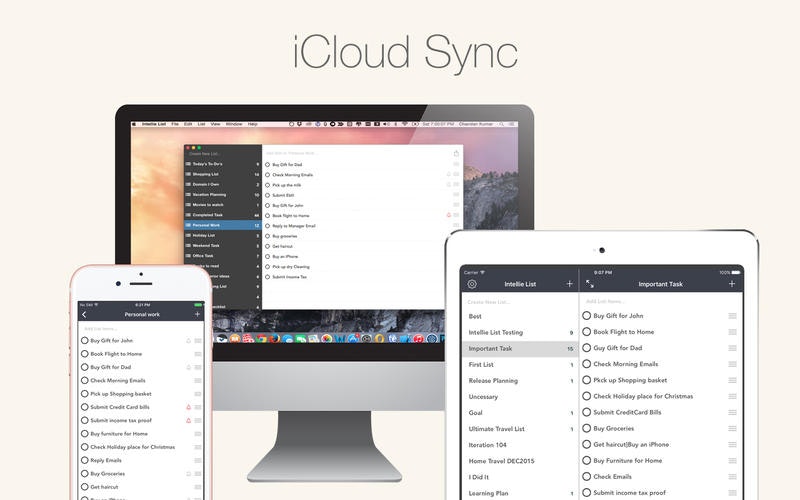800x500 pixels.
Task: Click share icon in Mac Intellie List window
Action: point(456,153)
